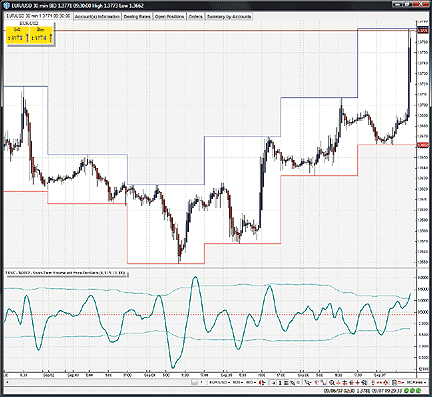
Task: Open the BID price type dropdown
Action: tap(251, 383)
